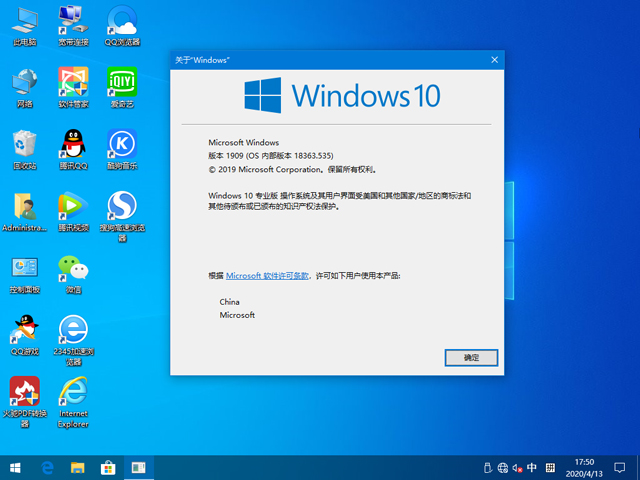
Task: Launch the 2345加速浏览器 desktop shortcut
Action: click(73, 340)
